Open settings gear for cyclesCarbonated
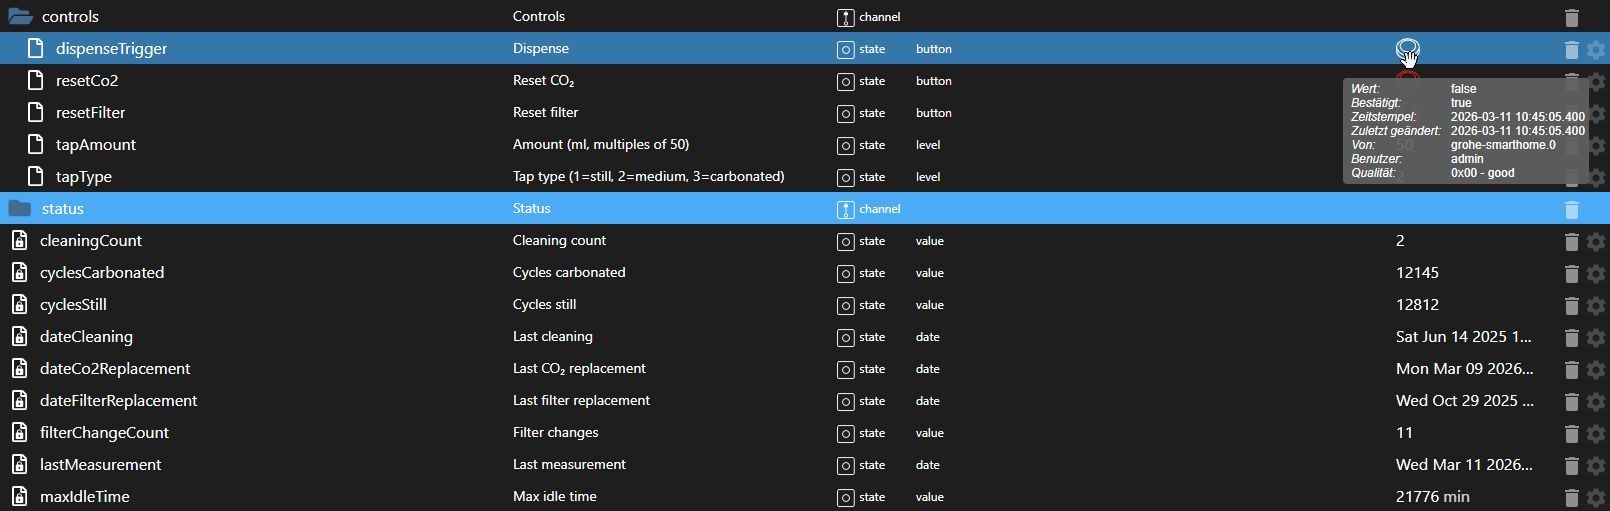The image size is (1610, 511). pos(1596,273)
